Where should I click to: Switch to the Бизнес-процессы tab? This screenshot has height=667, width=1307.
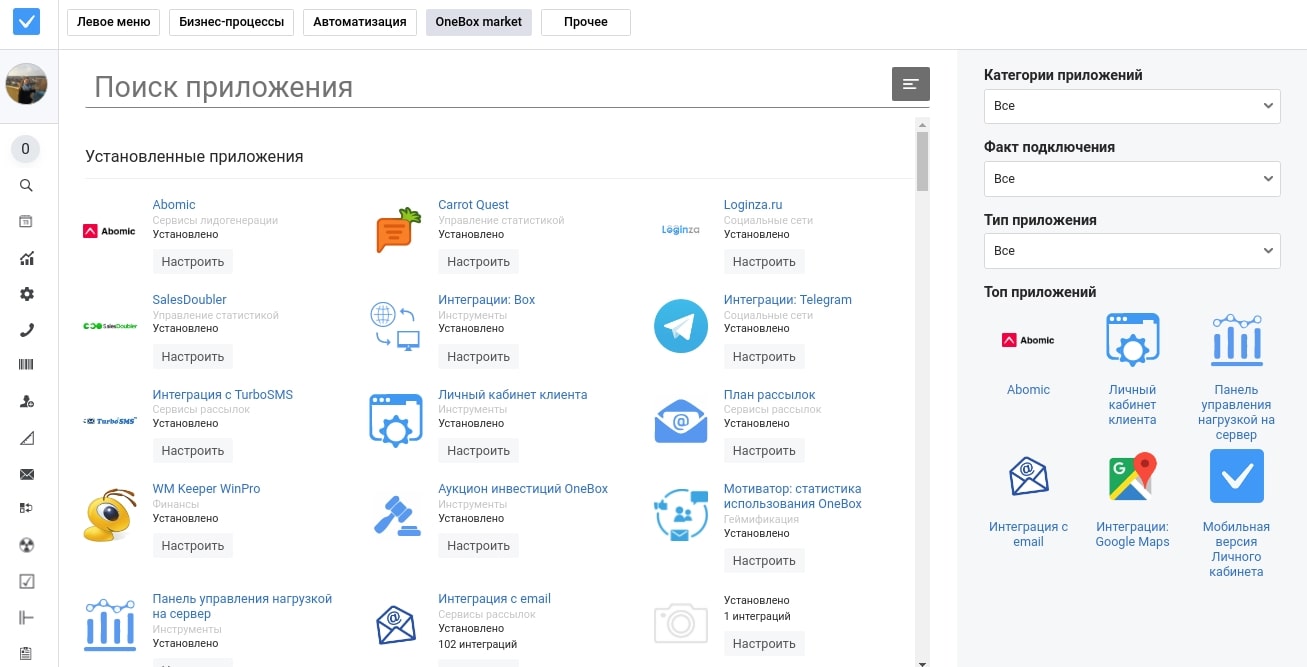click(231, 22)
